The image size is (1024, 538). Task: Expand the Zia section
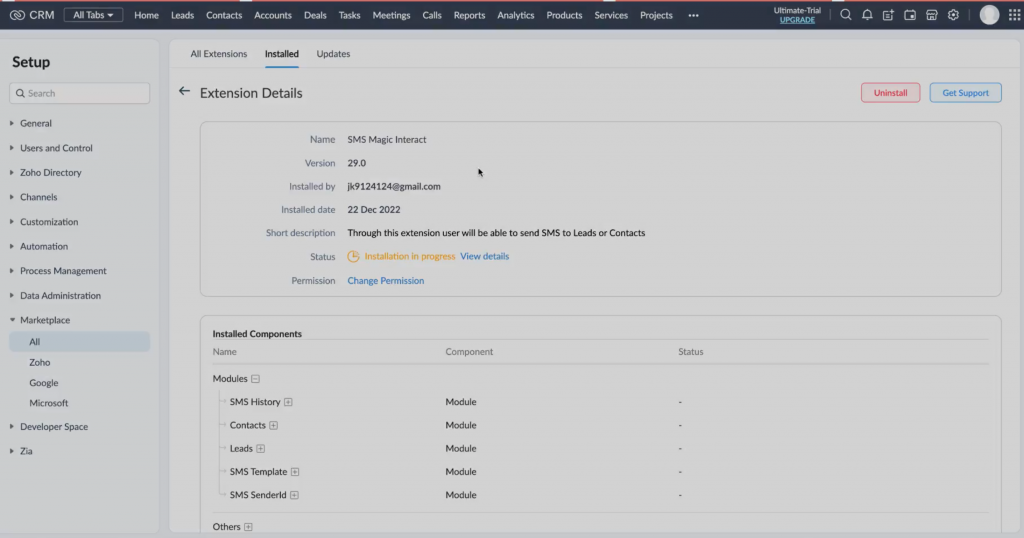pyautogui.click(x=12, y=451)
